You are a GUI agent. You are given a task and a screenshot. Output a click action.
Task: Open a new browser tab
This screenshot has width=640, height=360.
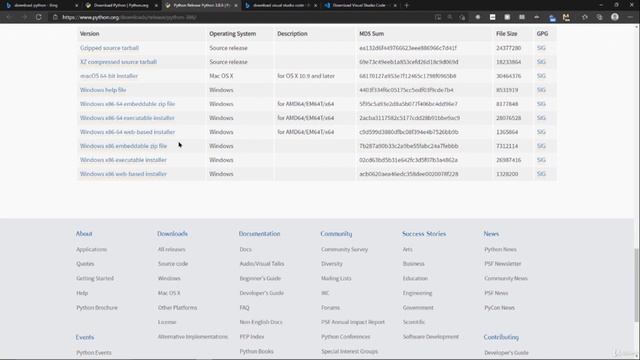(x=407, y=5)
